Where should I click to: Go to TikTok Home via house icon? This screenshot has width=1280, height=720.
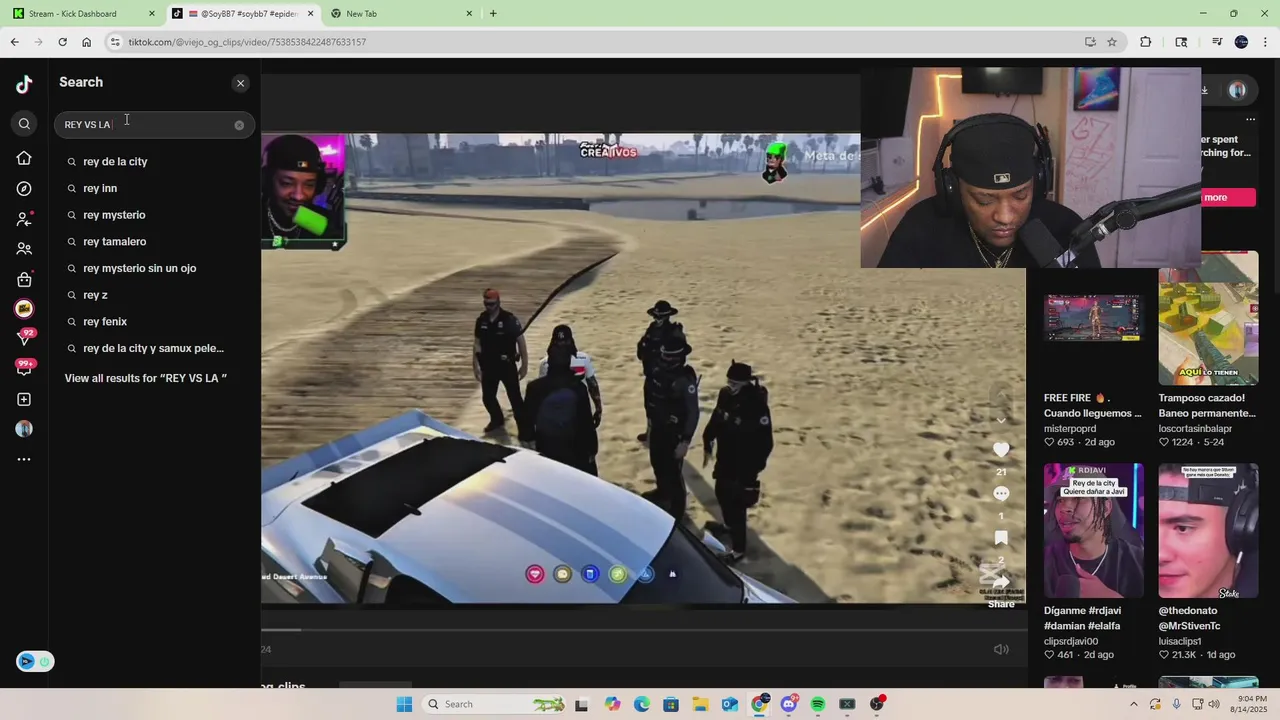click(x=24, y=158)
